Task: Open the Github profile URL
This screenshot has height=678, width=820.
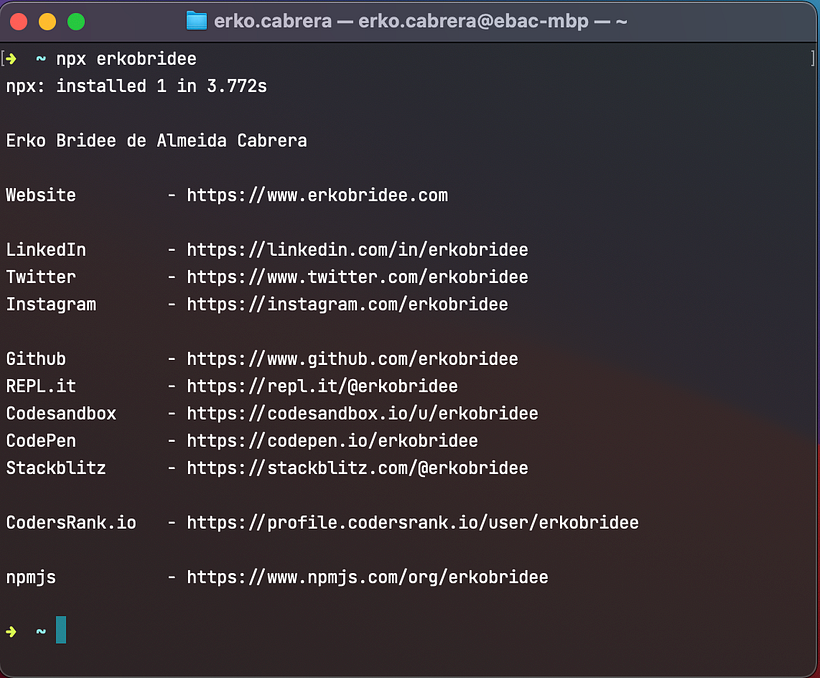Action: [351, 358]
